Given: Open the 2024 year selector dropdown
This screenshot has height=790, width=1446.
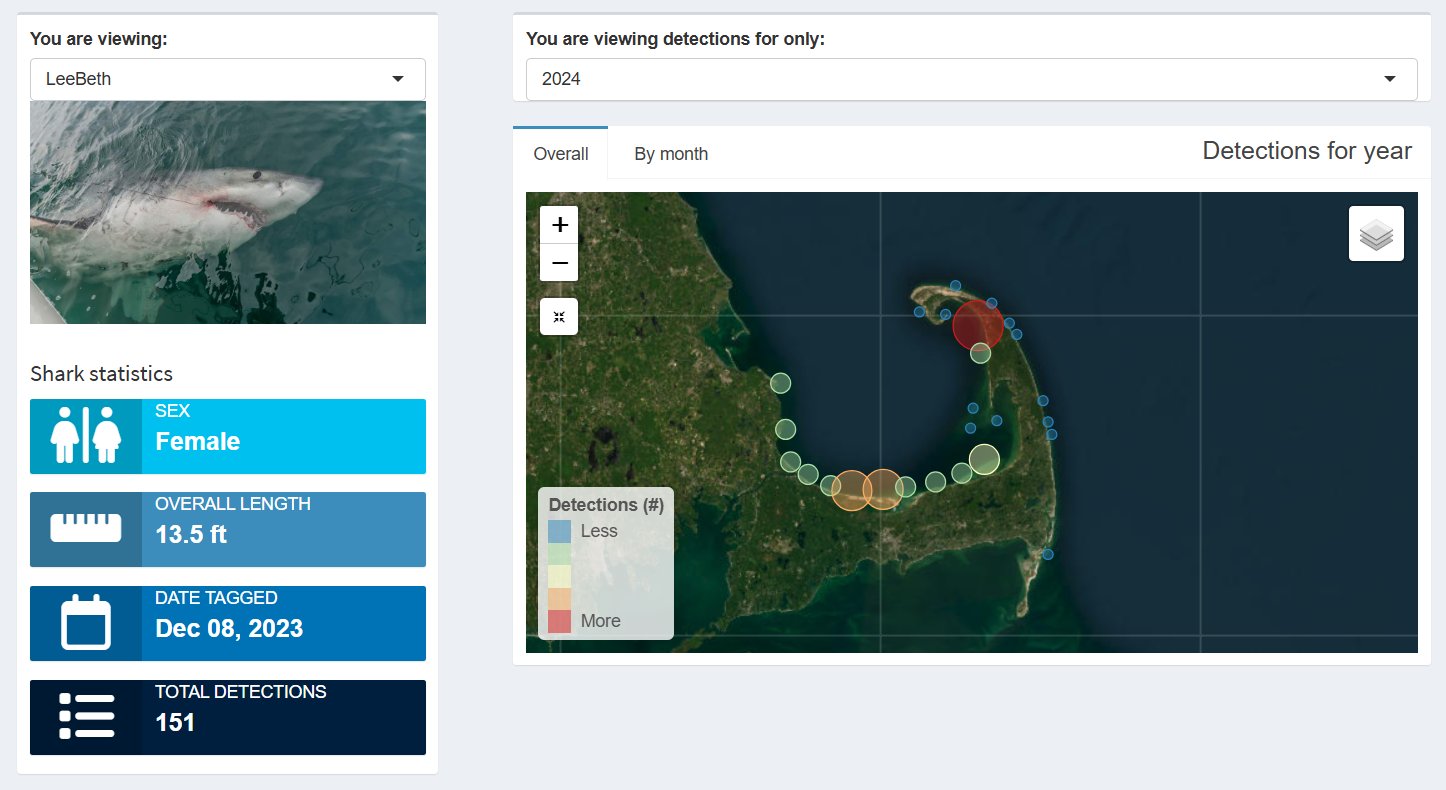Looking at the screenshot, I should (x=971, y=79).
